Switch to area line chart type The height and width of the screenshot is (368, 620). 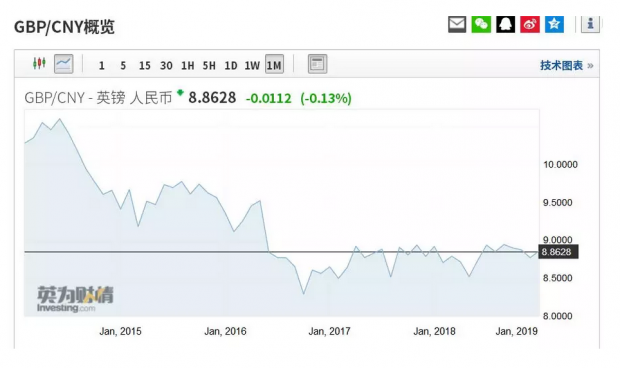tap(64, 64)
